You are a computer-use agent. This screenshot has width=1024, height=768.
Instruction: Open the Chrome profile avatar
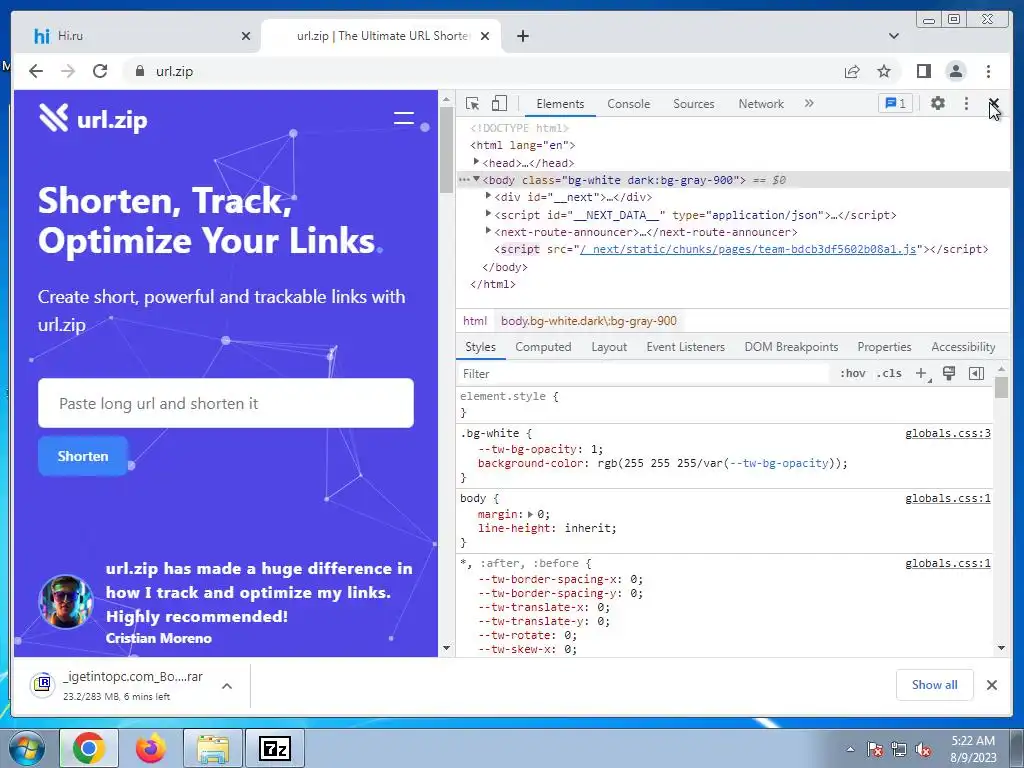click(955, 71)
